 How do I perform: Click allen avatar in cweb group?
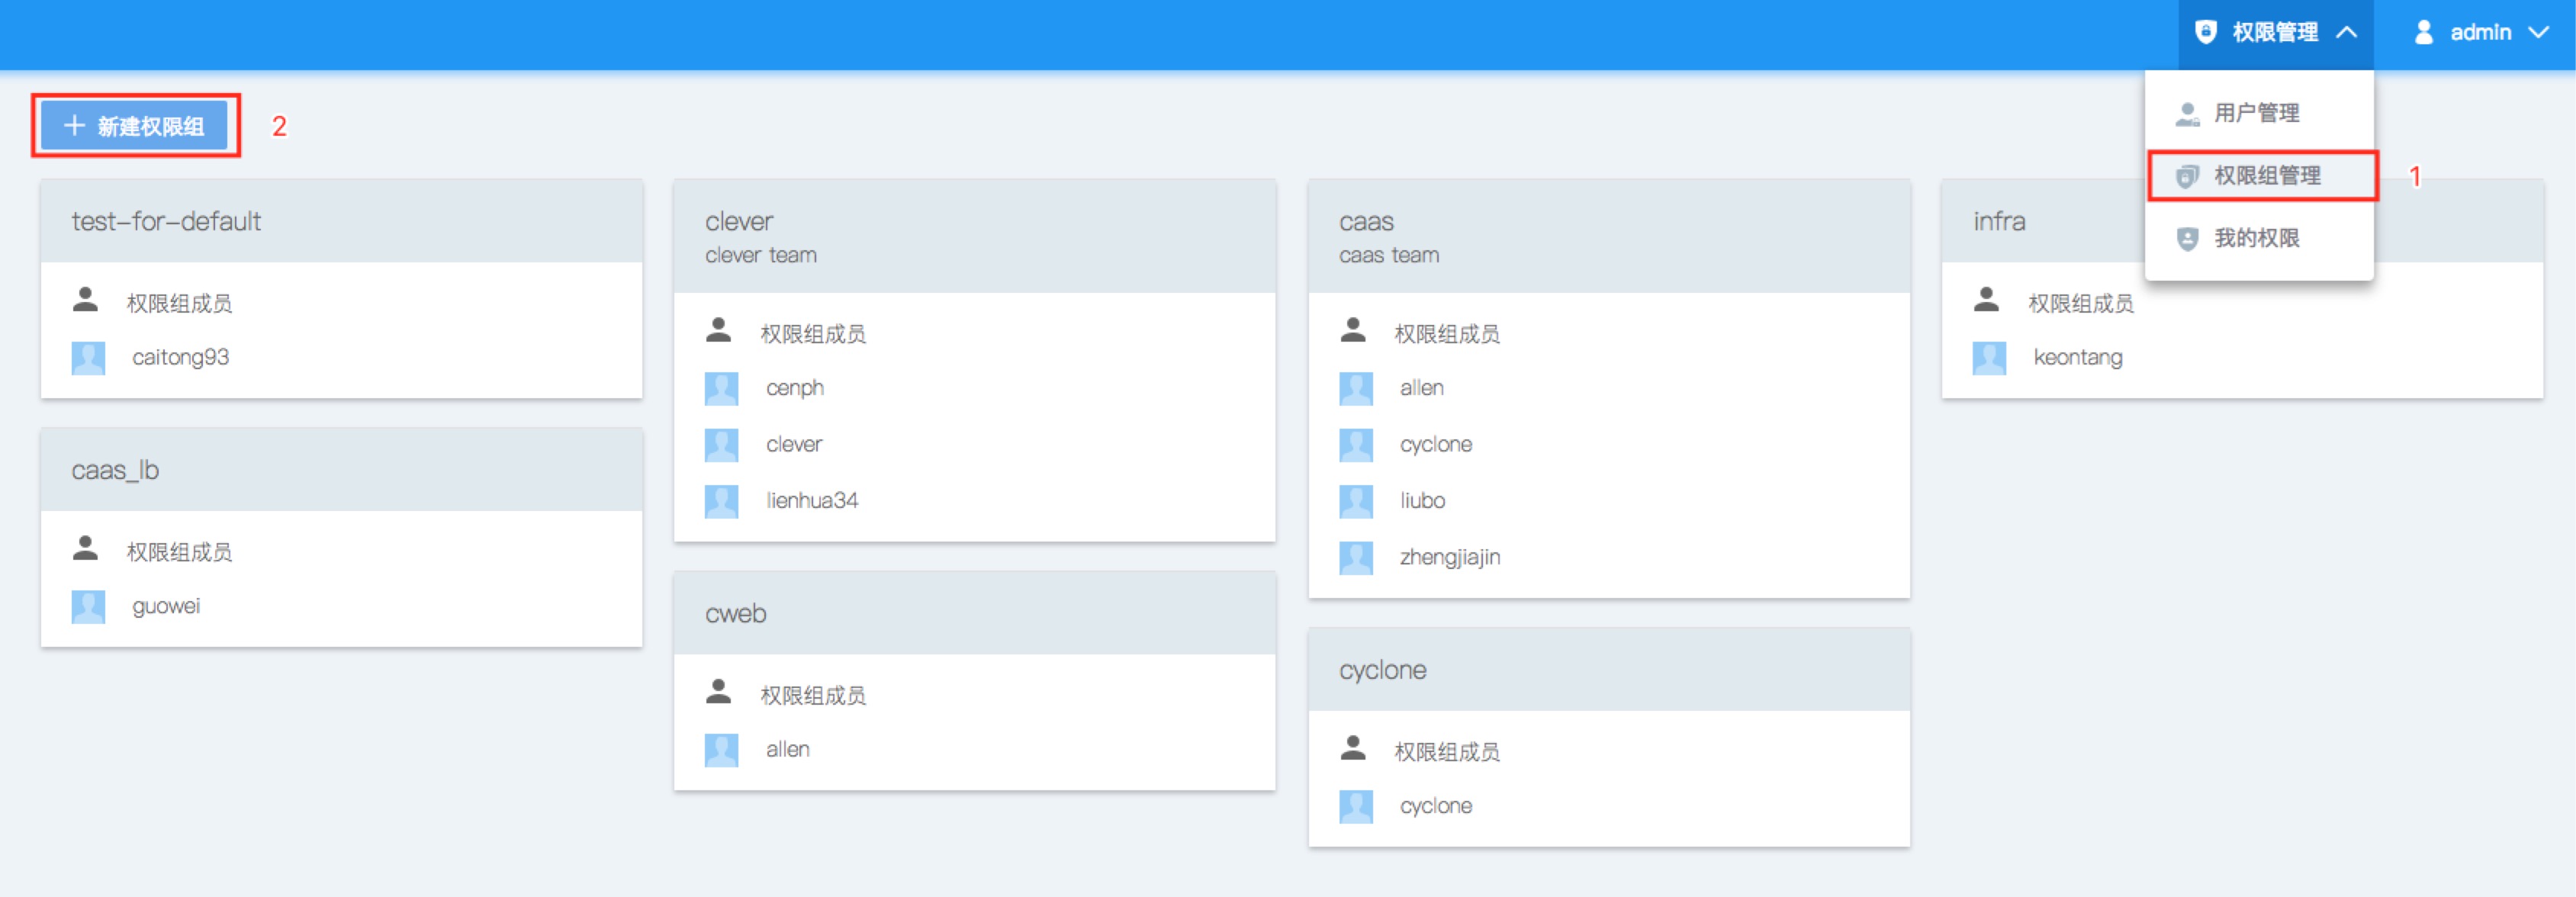pyautogui.click(x=721, y=750)
